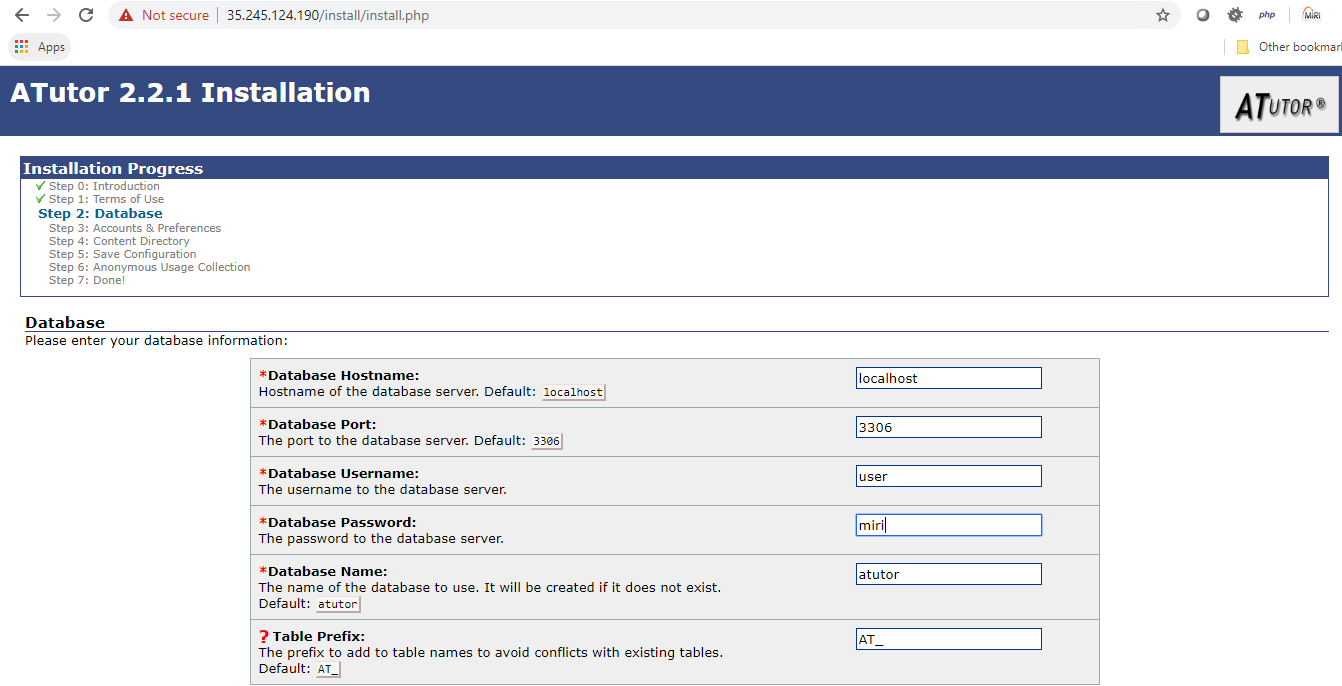Click the gray circle extension icon

(1203, 15)
